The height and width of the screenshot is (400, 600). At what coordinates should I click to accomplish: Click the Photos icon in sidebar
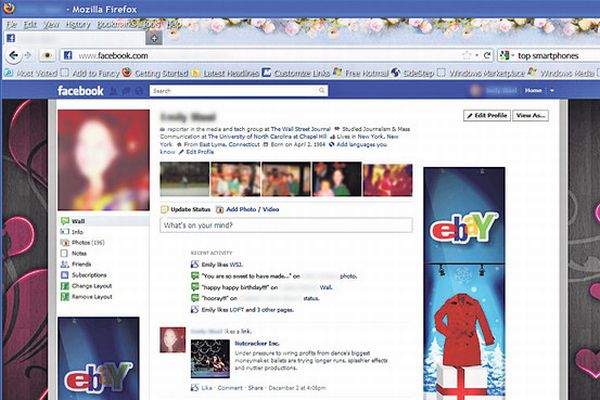coord(65,242)
